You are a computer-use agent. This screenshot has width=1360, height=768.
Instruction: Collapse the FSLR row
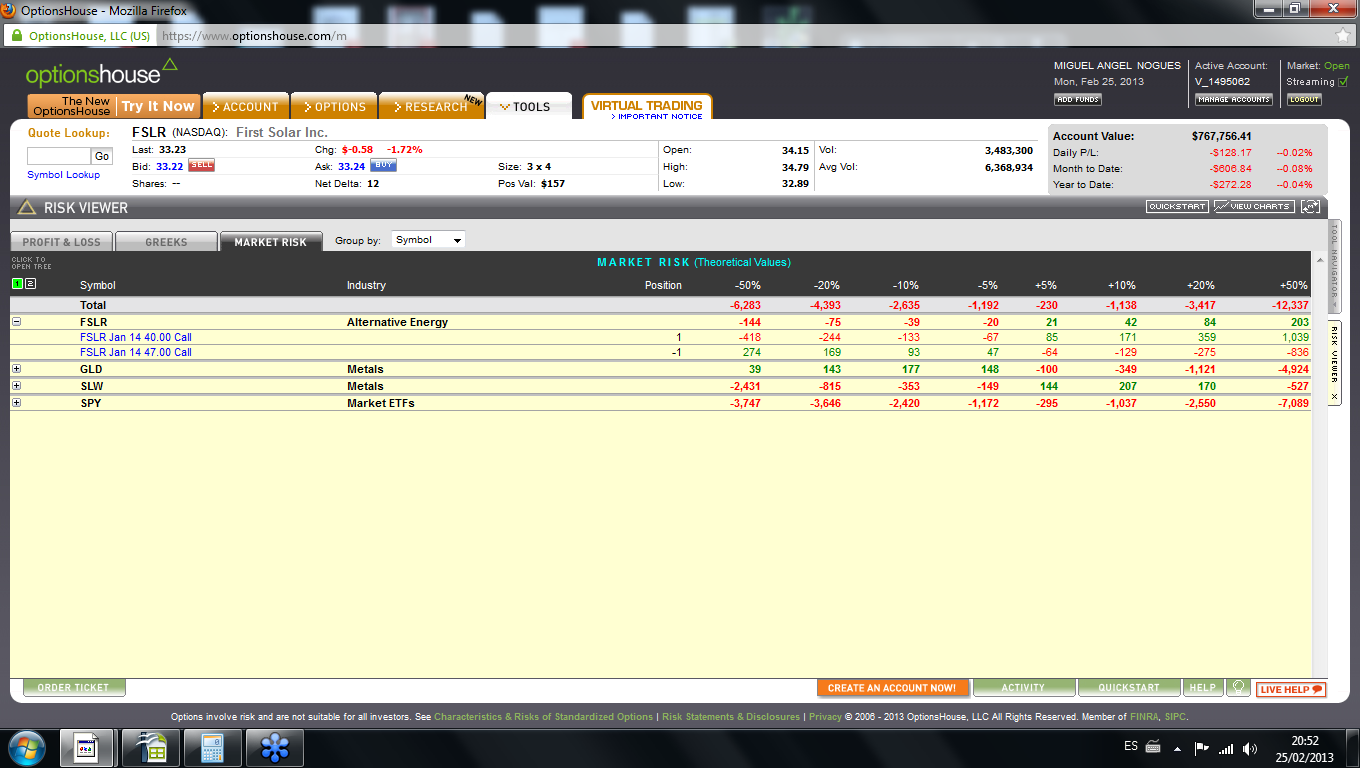pyautogui.click(x=17, y=322)
